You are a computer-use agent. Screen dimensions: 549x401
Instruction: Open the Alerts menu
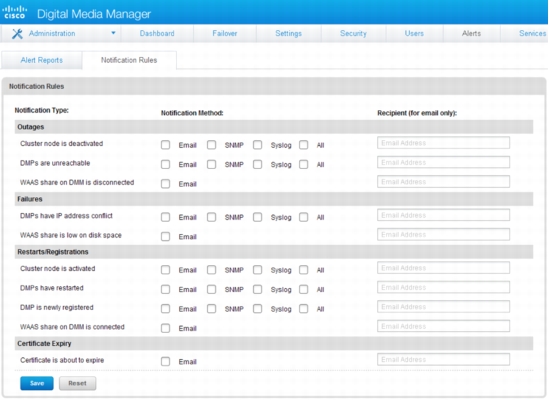[471, 33]
